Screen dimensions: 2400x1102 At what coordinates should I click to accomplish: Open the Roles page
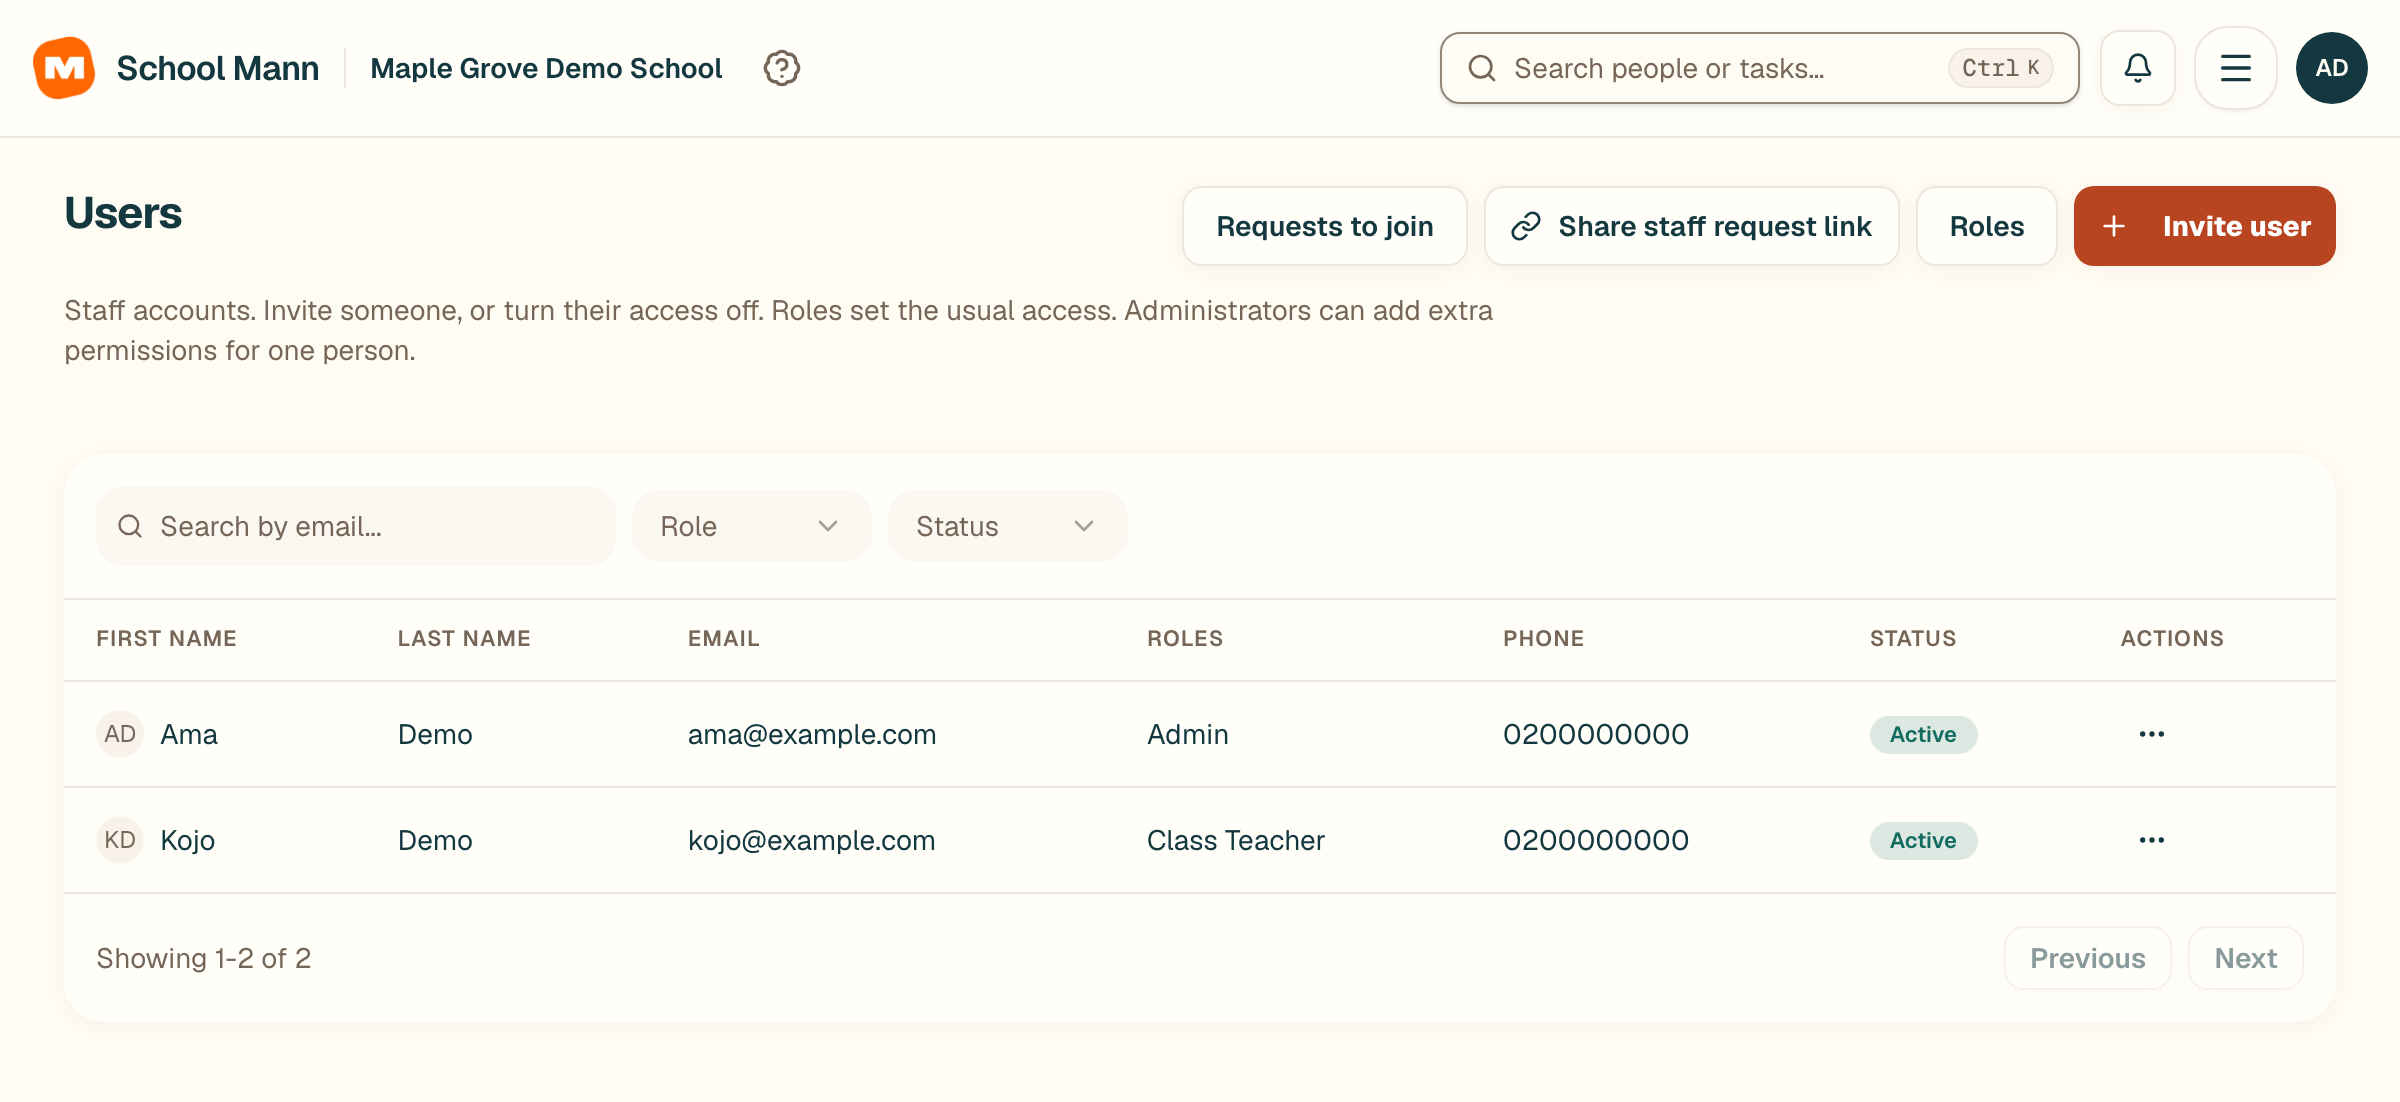pyautogui.click(x=1987, y=226)
